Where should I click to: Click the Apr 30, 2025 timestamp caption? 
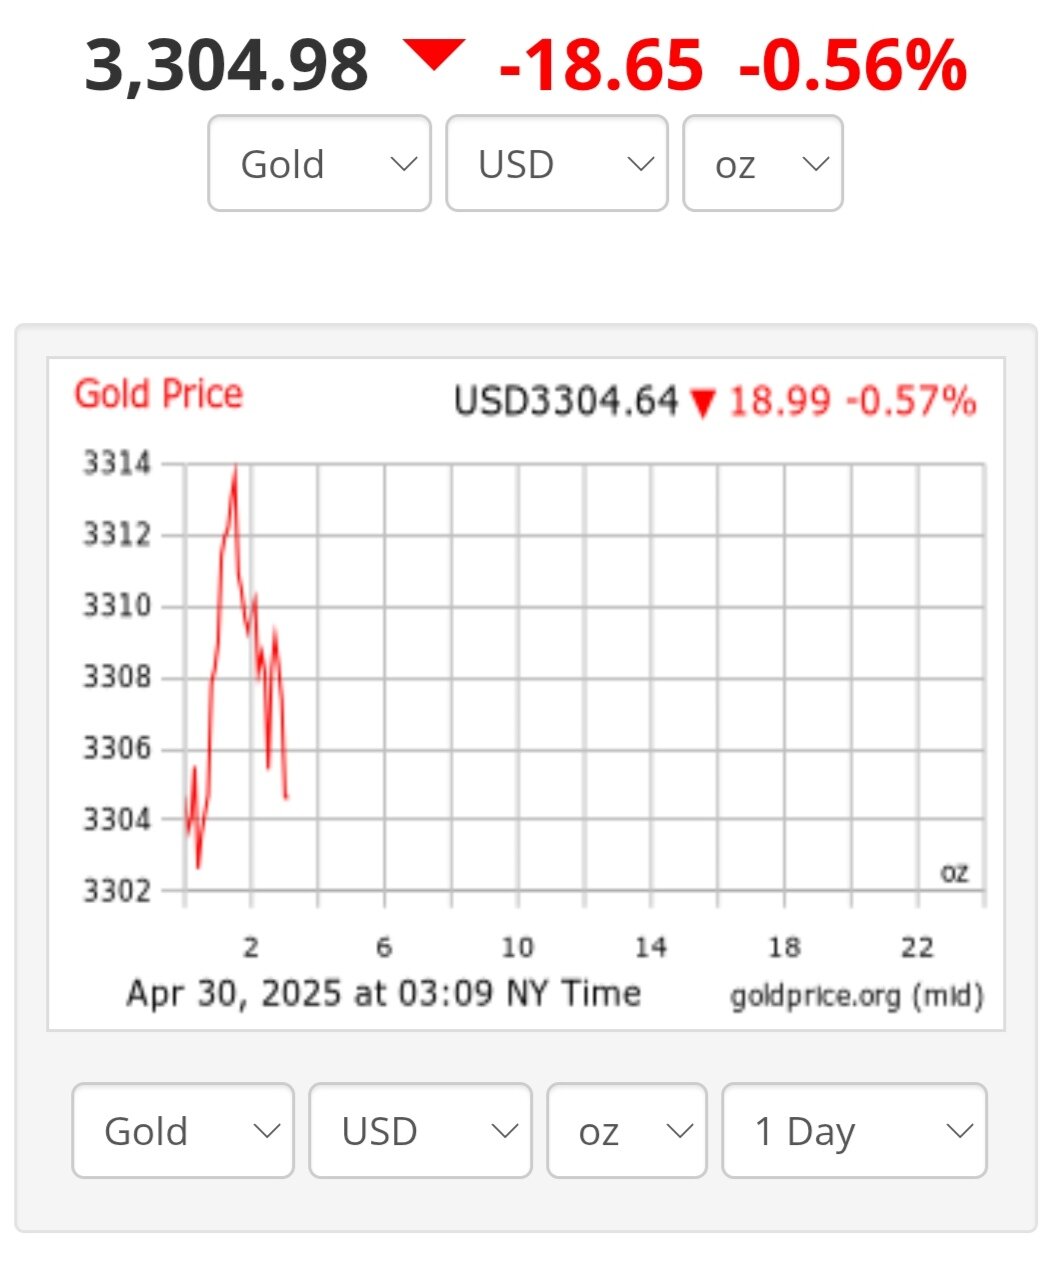click(383, 993)
